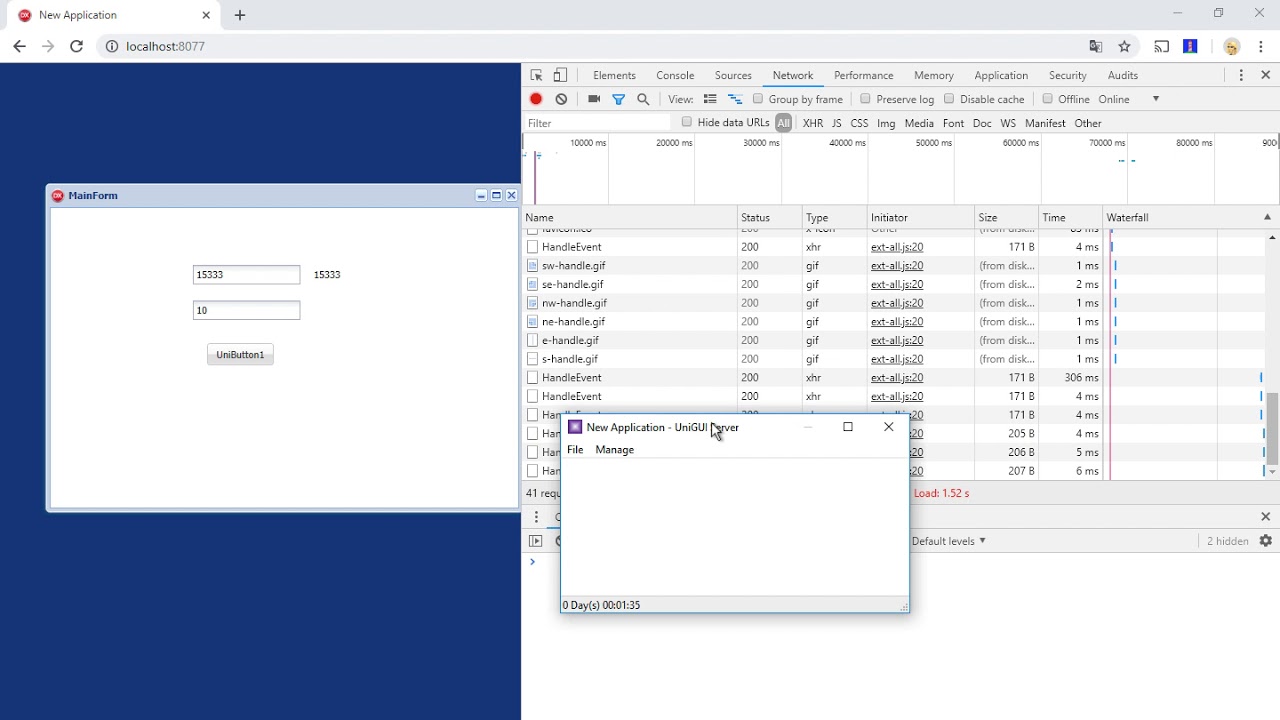Close the console drawer
The width and height of the screenshot is (1280, 720).
[1265, 517]
